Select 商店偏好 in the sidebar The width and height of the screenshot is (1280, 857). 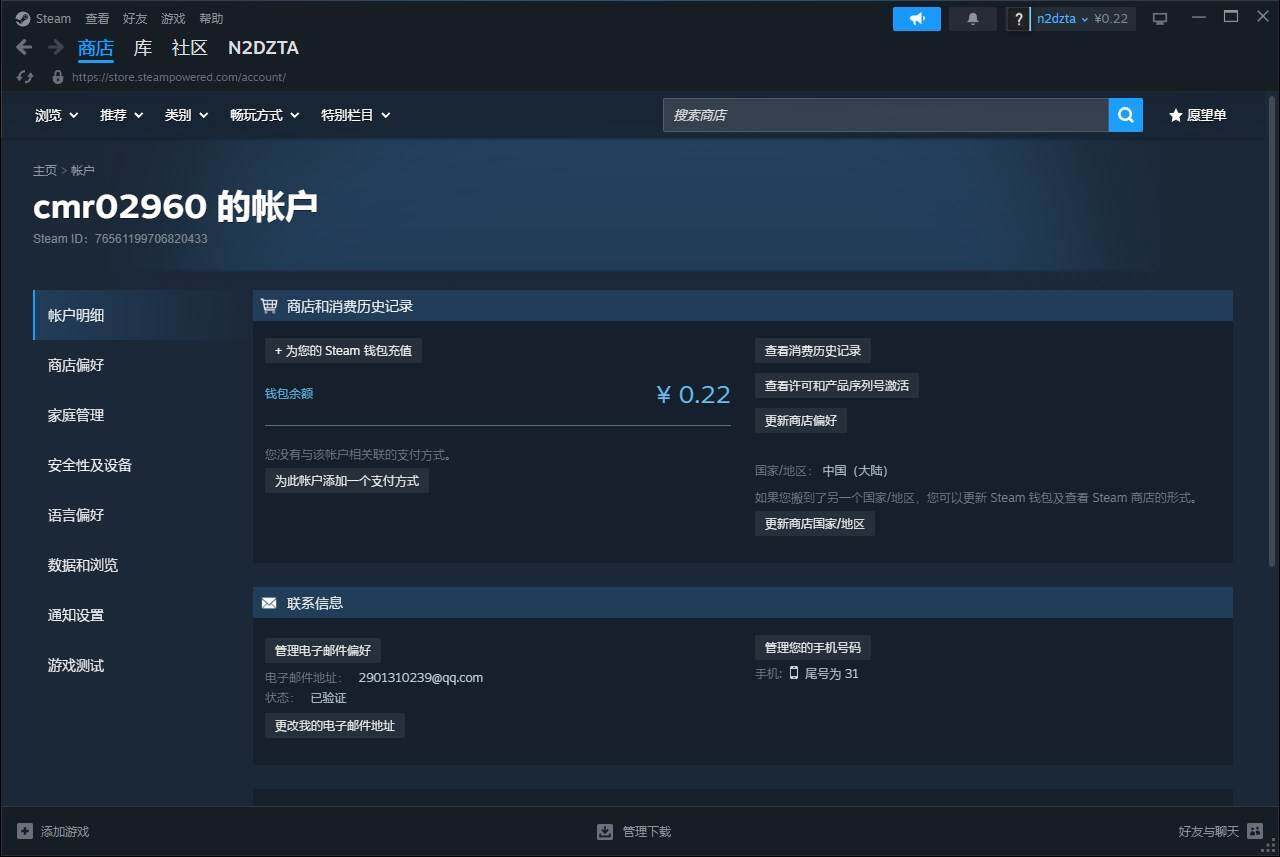(x=134, y=365)
